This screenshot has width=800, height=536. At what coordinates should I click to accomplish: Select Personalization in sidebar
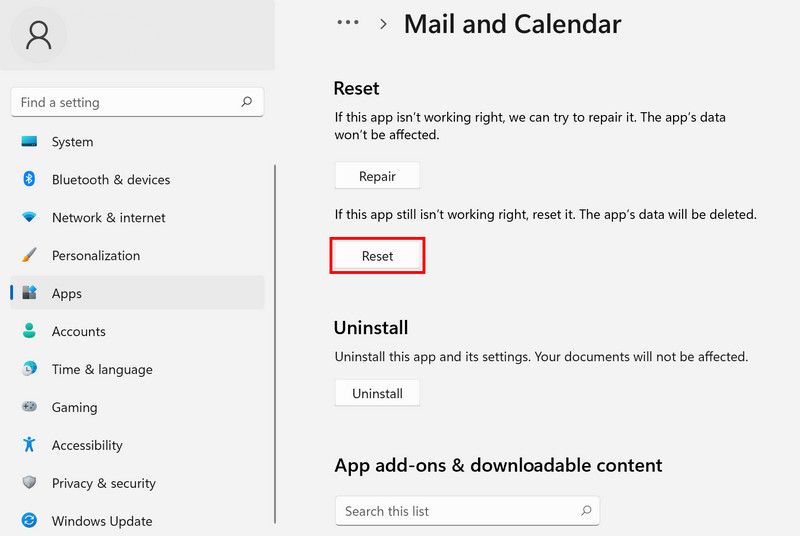point(137,254)
